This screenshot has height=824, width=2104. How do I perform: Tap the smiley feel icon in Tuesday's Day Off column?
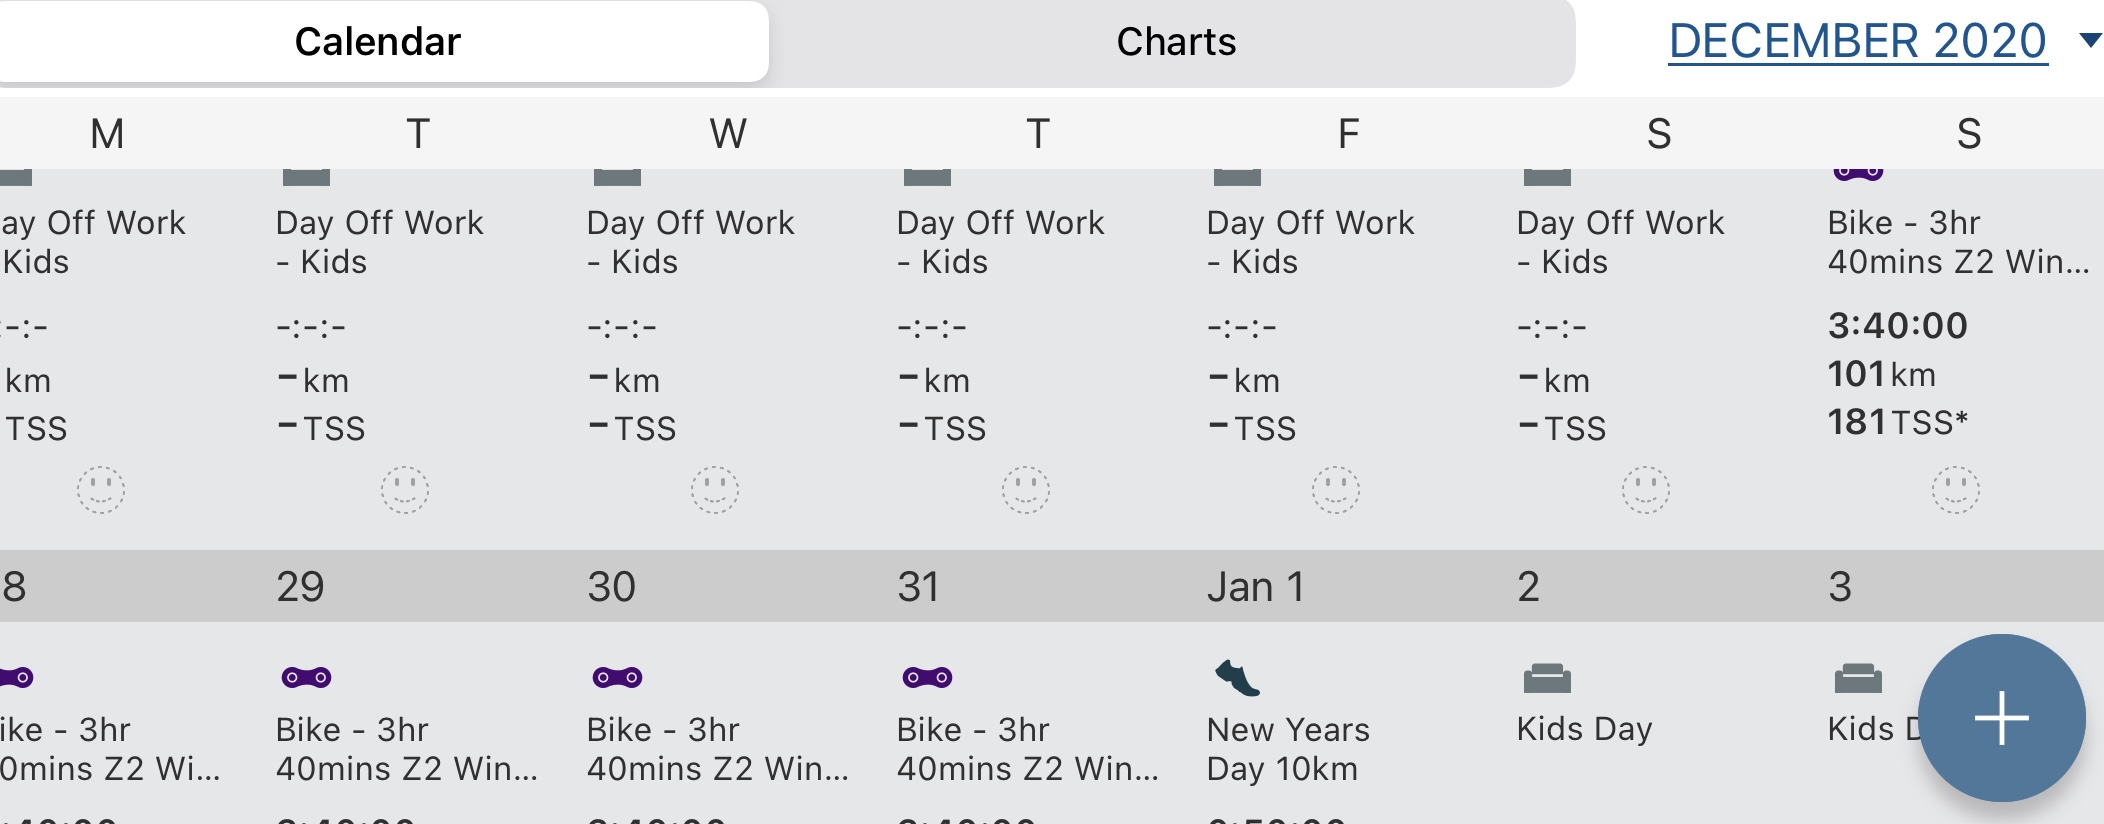click(x=405, y=490)
